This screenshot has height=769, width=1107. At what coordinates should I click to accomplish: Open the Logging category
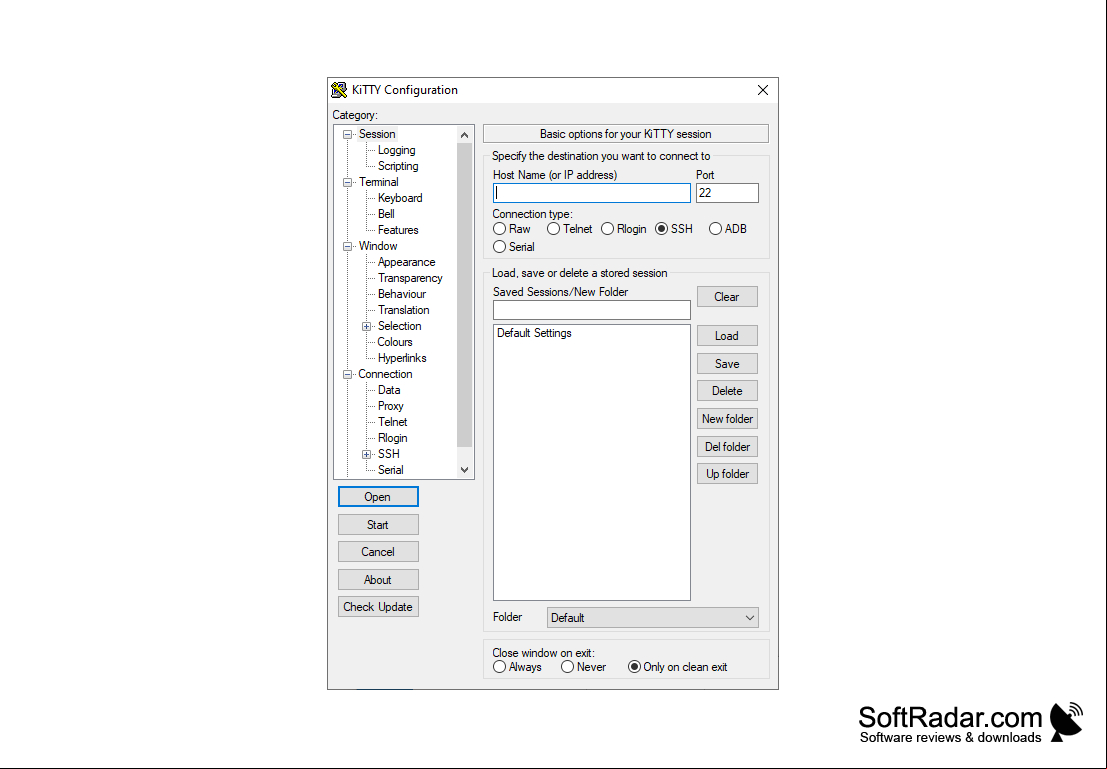pos(396,150)
